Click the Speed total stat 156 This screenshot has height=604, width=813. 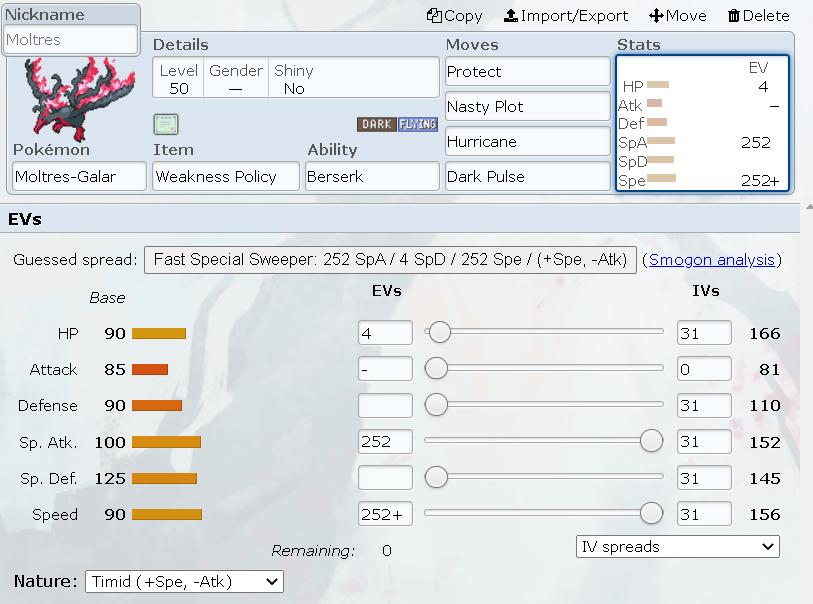pyautogui.click(x=765, y=514)
